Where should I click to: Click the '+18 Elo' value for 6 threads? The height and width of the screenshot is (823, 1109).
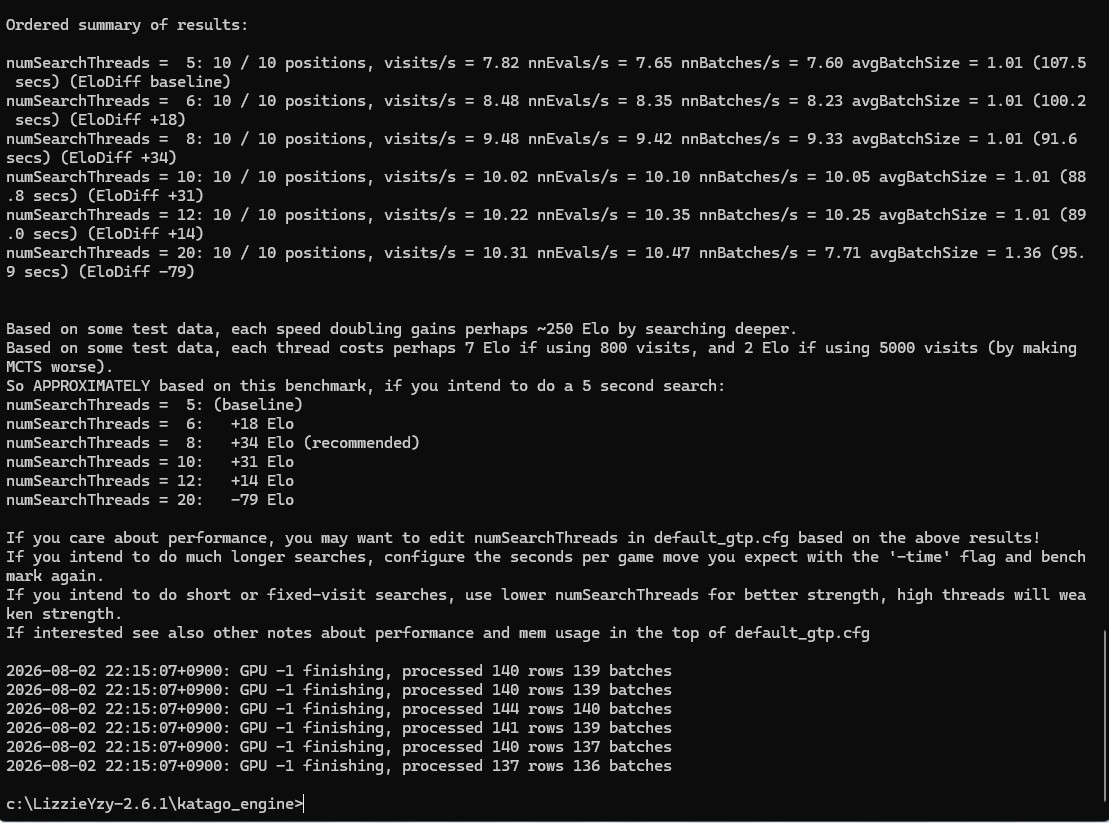point(262,424)
